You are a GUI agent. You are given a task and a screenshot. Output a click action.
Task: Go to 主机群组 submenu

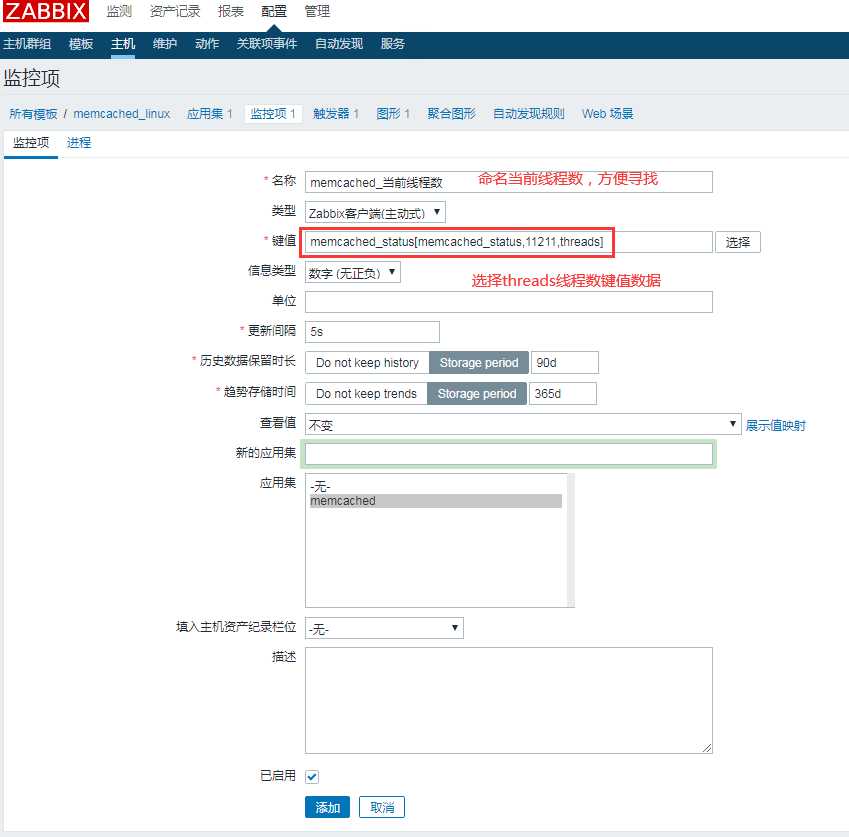point(27,44)
